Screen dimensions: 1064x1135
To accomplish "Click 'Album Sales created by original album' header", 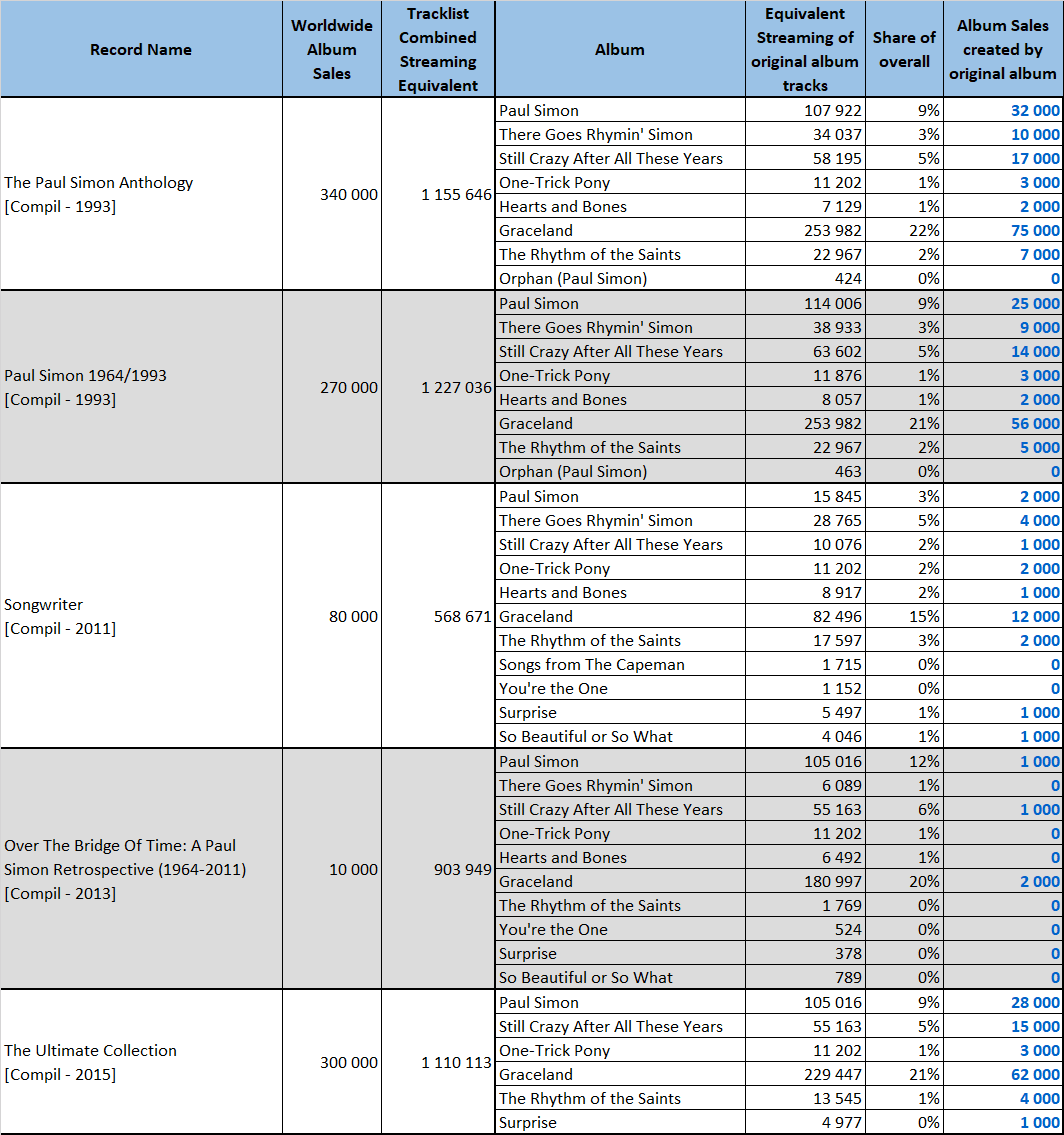I will [x=1003, y=49].
